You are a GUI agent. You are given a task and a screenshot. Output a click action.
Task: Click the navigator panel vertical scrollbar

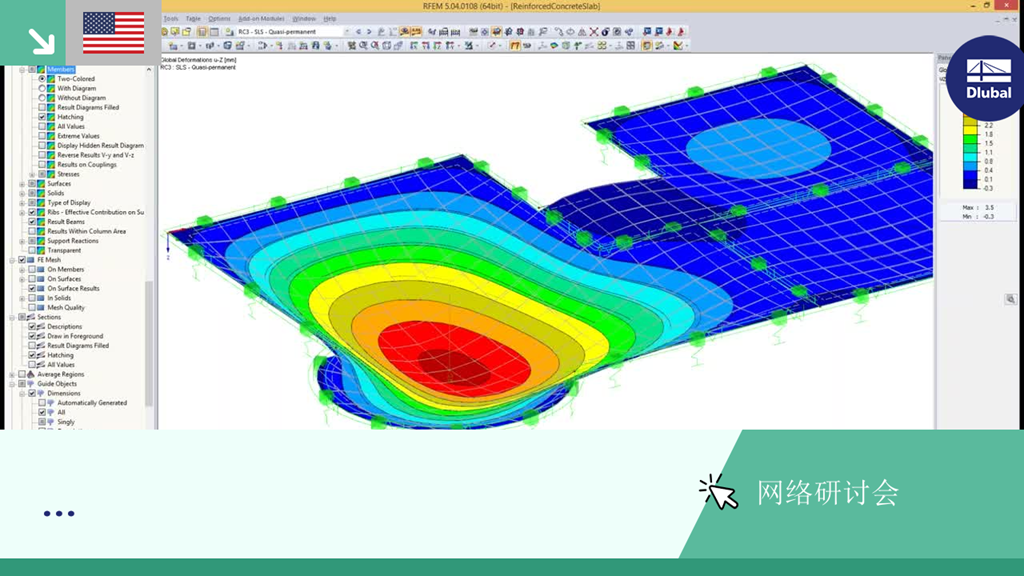tap(149, 248)
